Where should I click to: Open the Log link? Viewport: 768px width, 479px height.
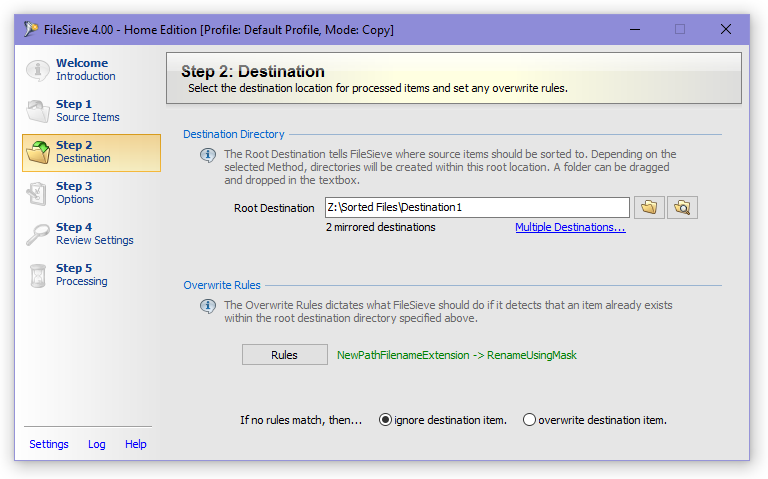[96, 444]
